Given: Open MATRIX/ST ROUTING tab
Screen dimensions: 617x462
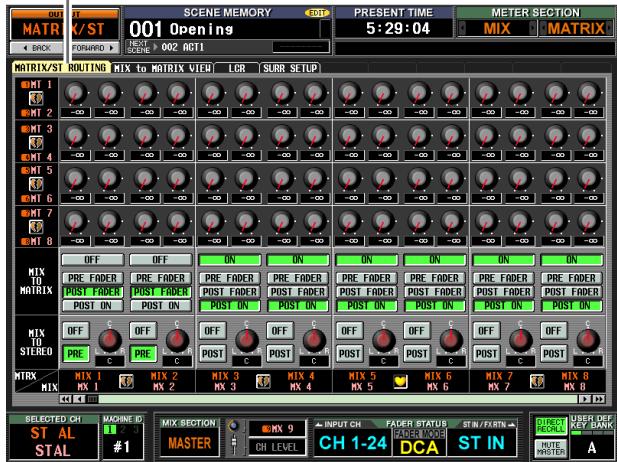Looking at the screenshot, I should (x=61, y=68).
